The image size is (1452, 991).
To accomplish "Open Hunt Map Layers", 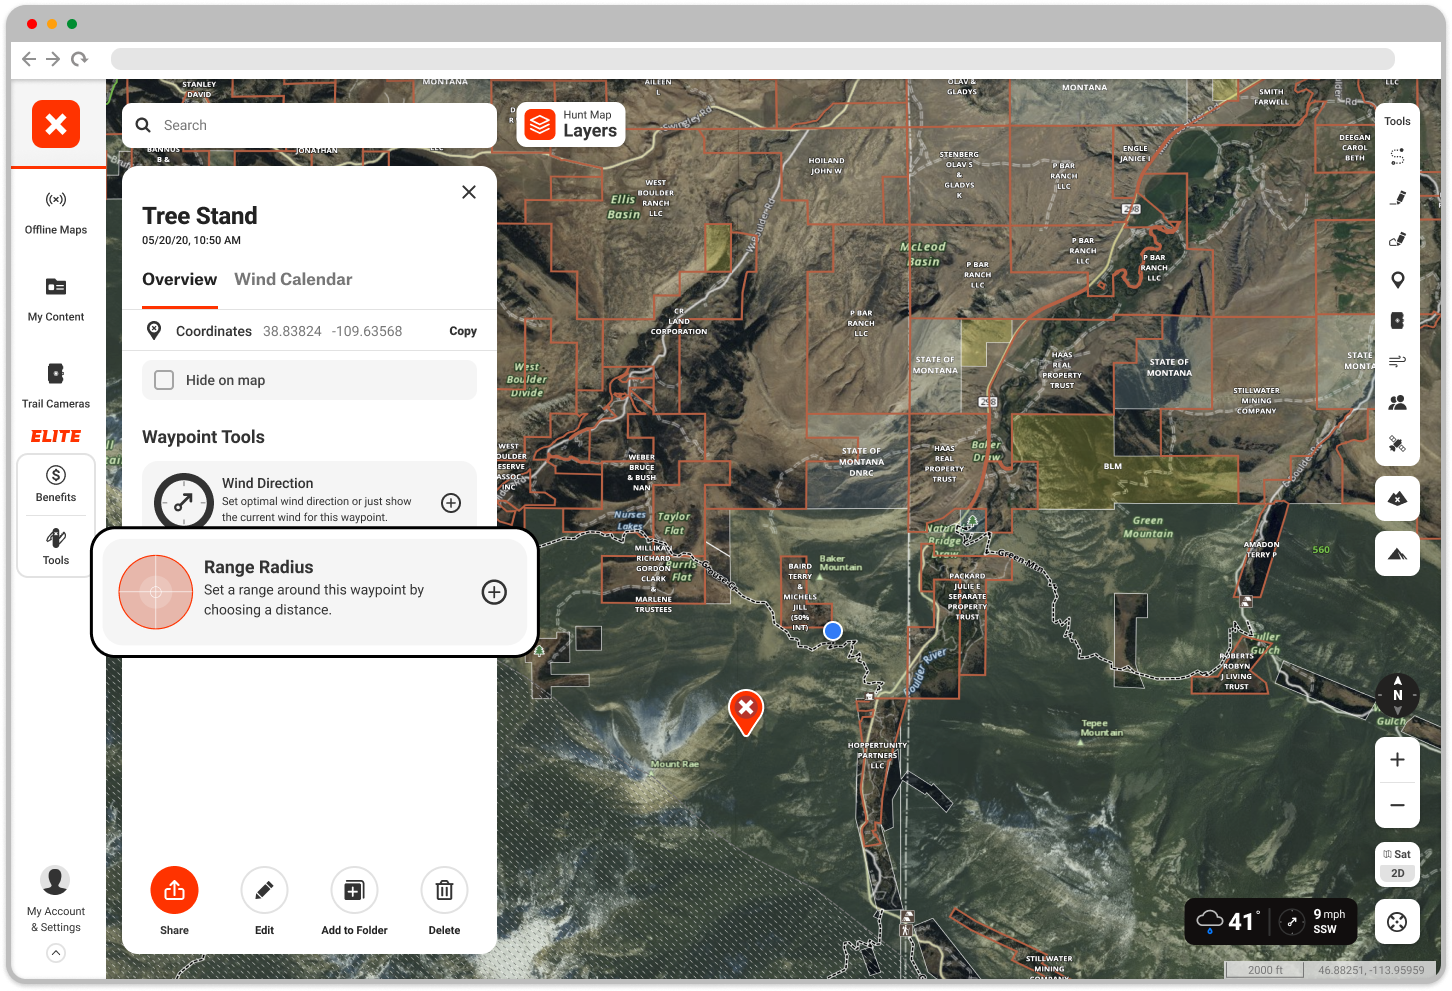I will click(571, 125).
